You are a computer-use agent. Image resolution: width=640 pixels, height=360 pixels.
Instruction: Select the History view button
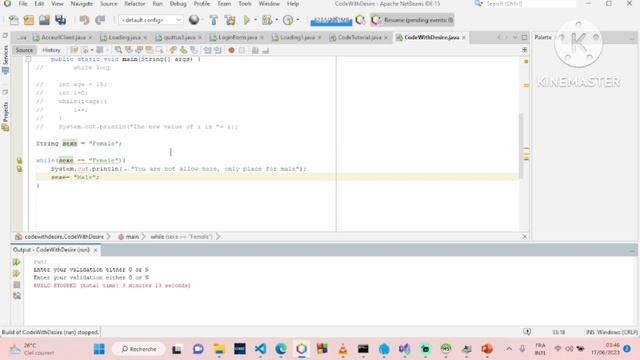click(51, 50)
